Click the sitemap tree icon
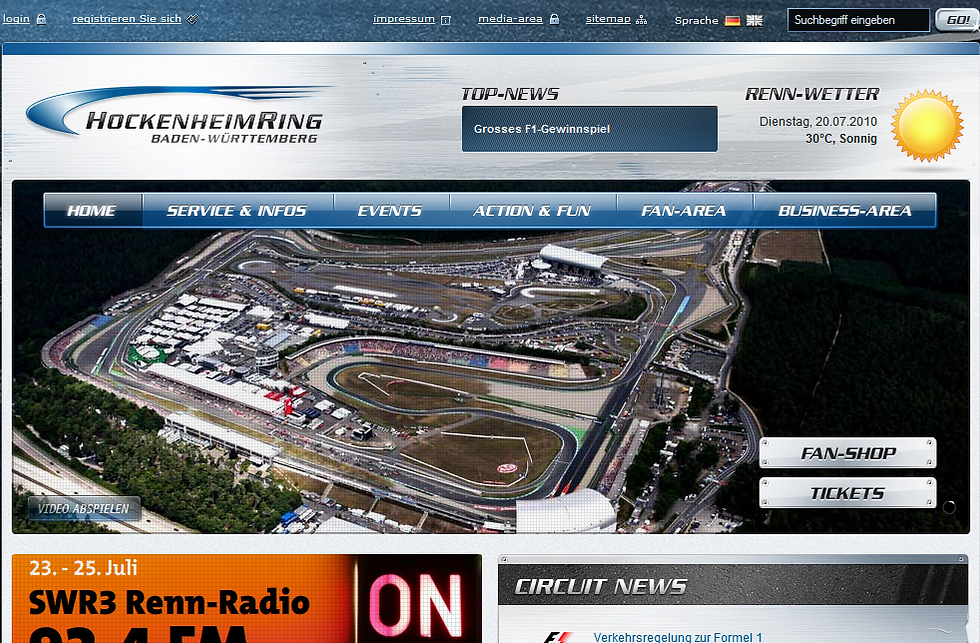This screenshot has height=643, width=980. [641, 20]
